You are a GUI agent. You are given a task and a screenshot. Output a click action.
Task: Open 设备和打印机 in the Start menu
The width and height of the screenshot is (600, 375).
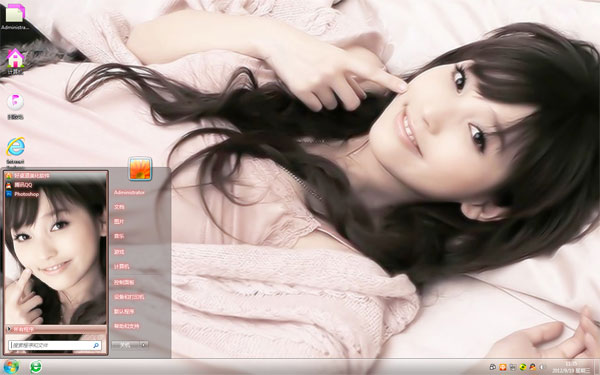[x=129, y=297]
